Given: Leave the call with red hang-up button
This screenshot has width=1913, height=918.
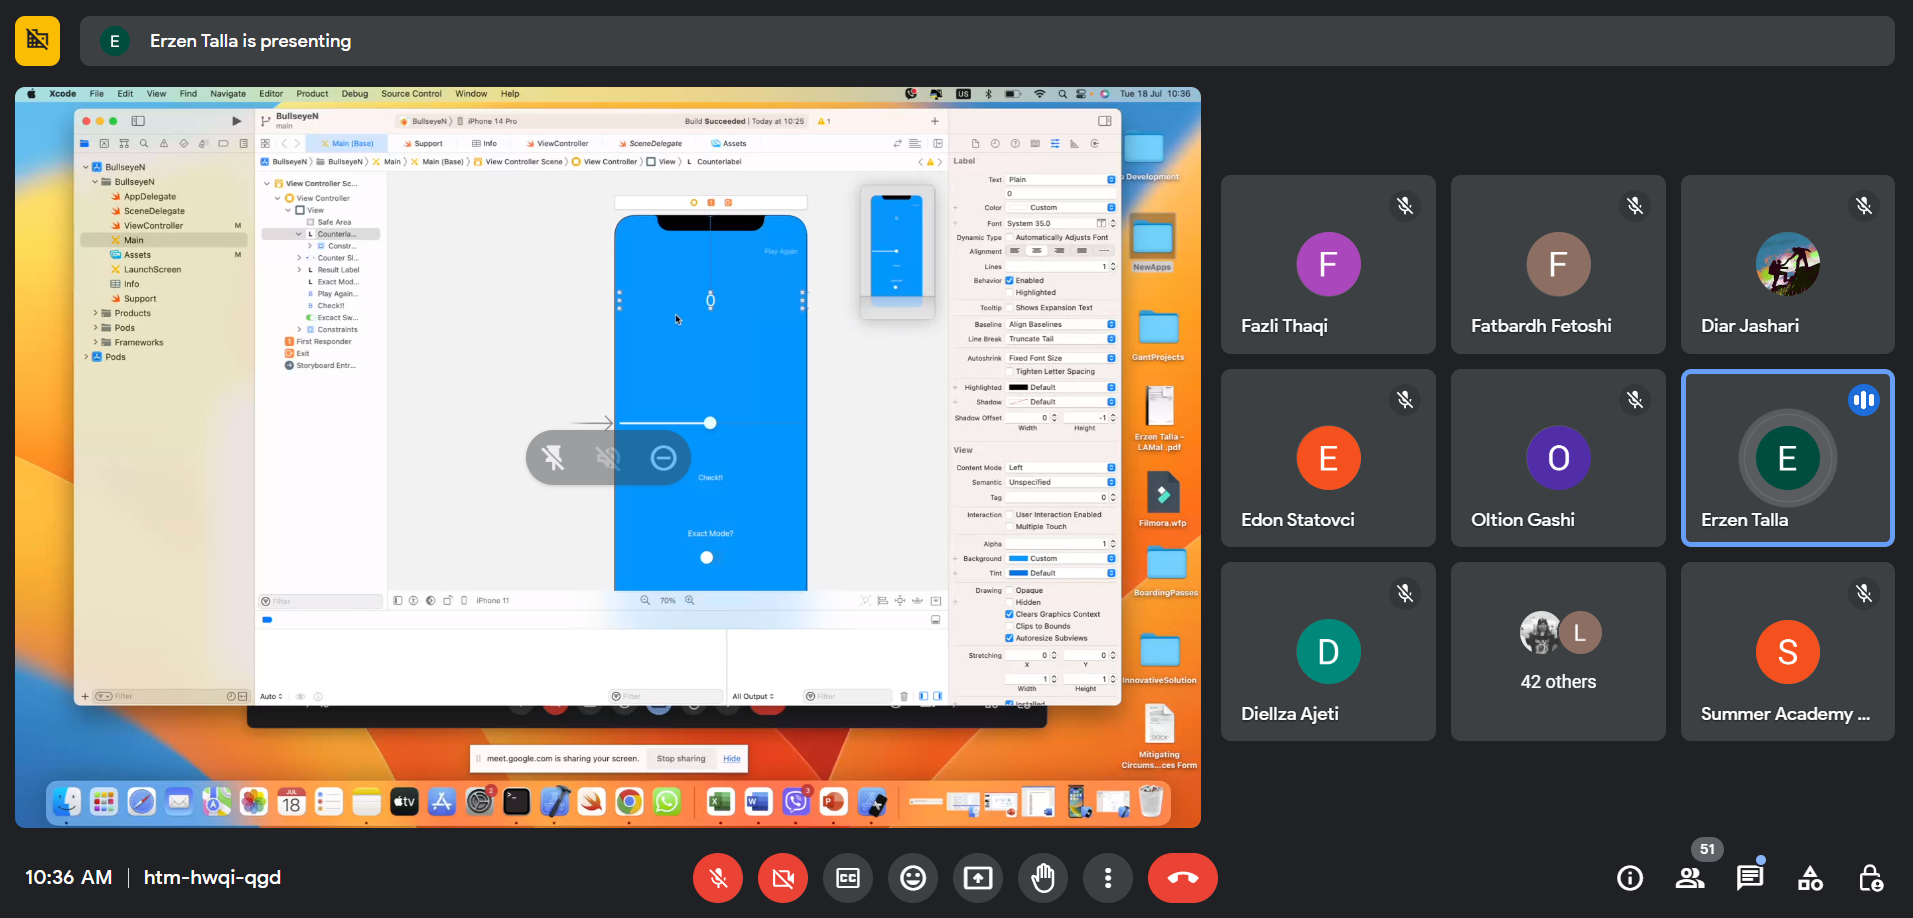Looking at the screenshot, I should [1182, 878].
